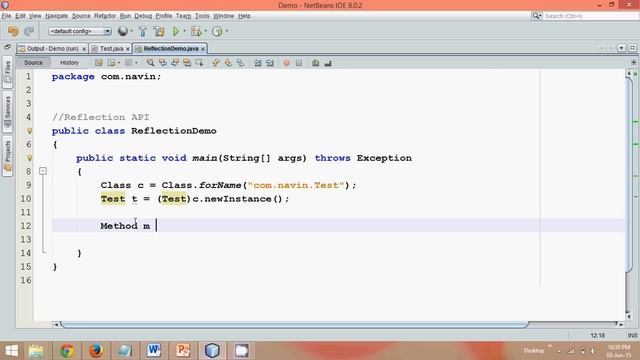Image resolution: width=640 pixels, height=360 pixels.
Task: Click the Windows Start button
Action: click(x=11, y=351)
